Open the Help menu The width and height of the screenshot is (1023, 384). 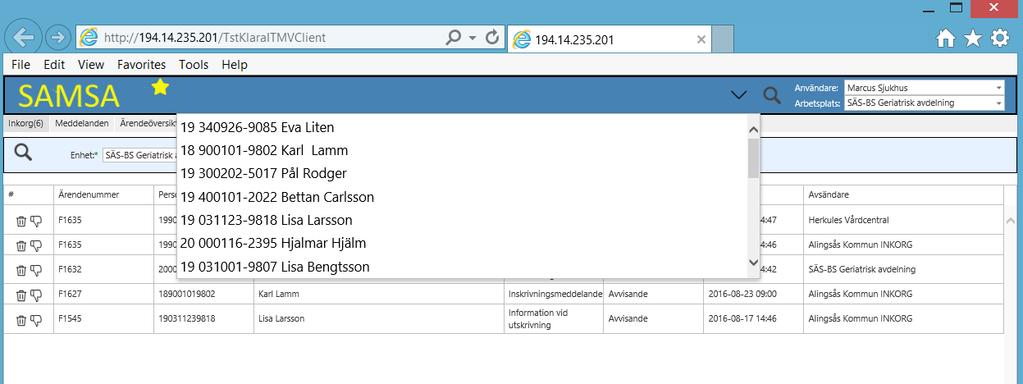pyautogui.click(x=234, y=65)
